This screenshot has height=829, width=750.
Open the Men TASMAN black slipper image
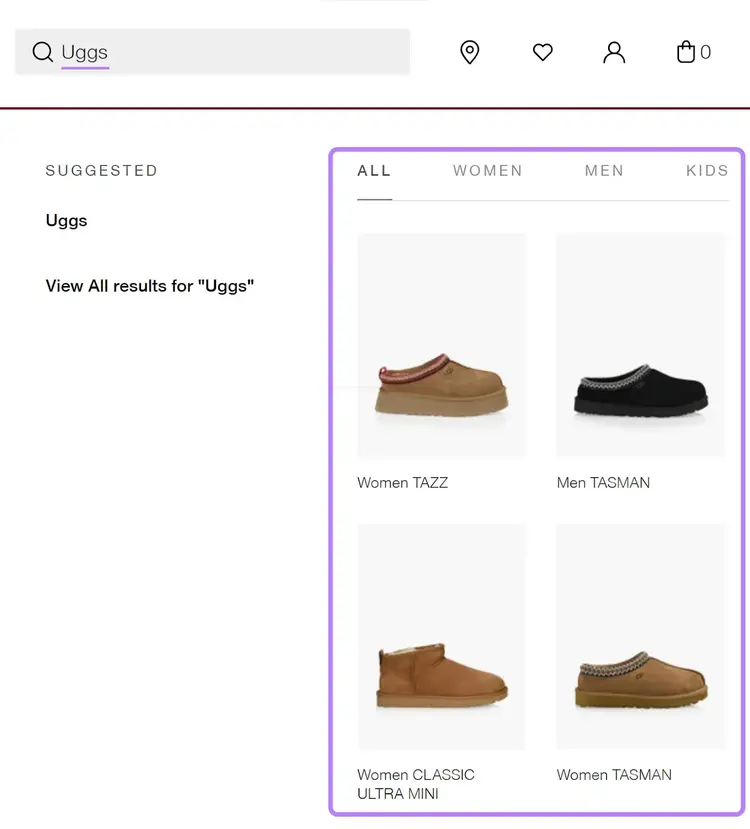point(641,346)
